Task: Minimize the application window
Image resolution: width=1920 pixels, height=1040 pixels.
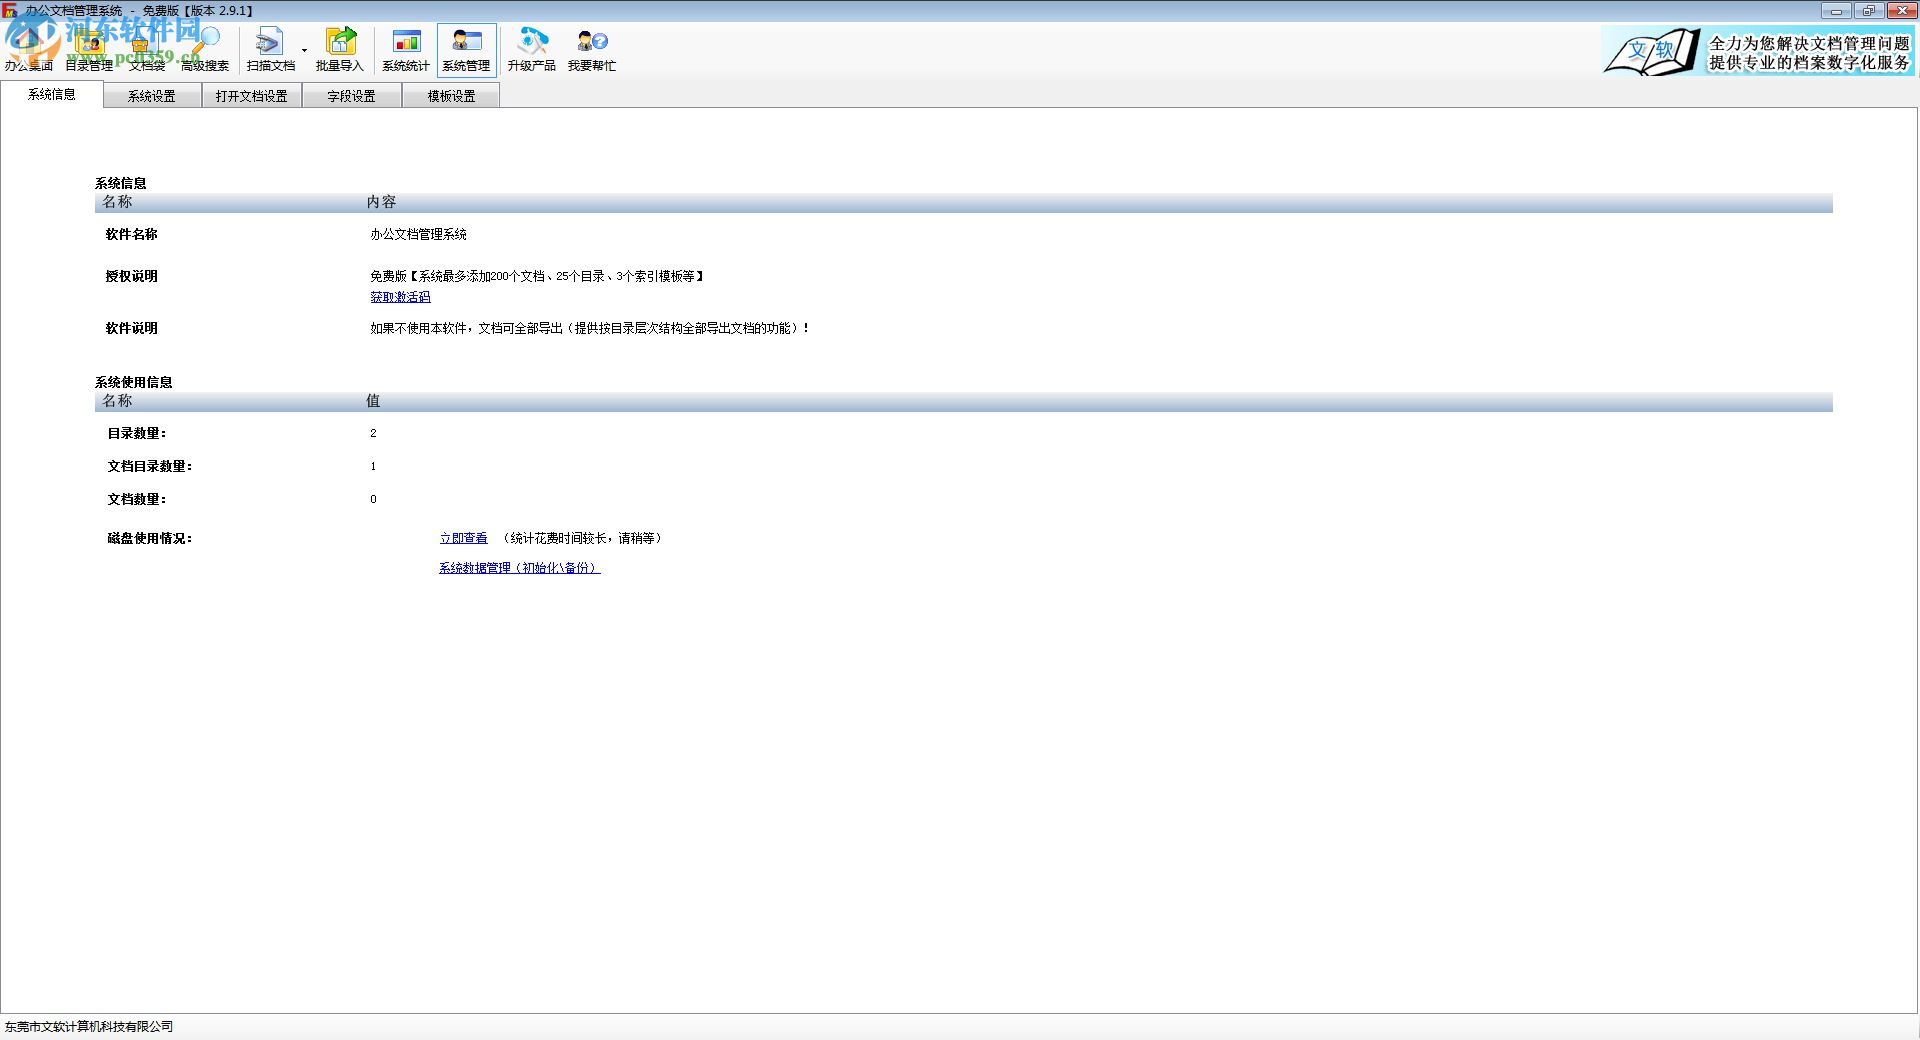Action: coord(1836,11)
